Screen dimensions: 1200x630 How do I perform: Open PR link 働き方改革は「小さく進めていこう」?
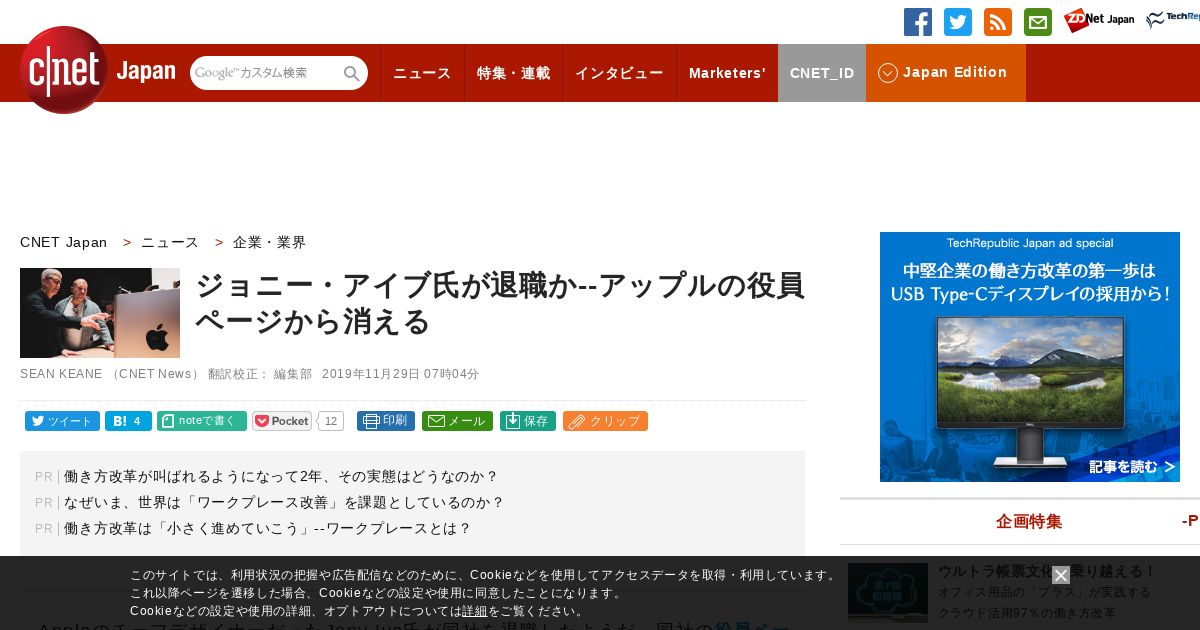coord(268,528)
